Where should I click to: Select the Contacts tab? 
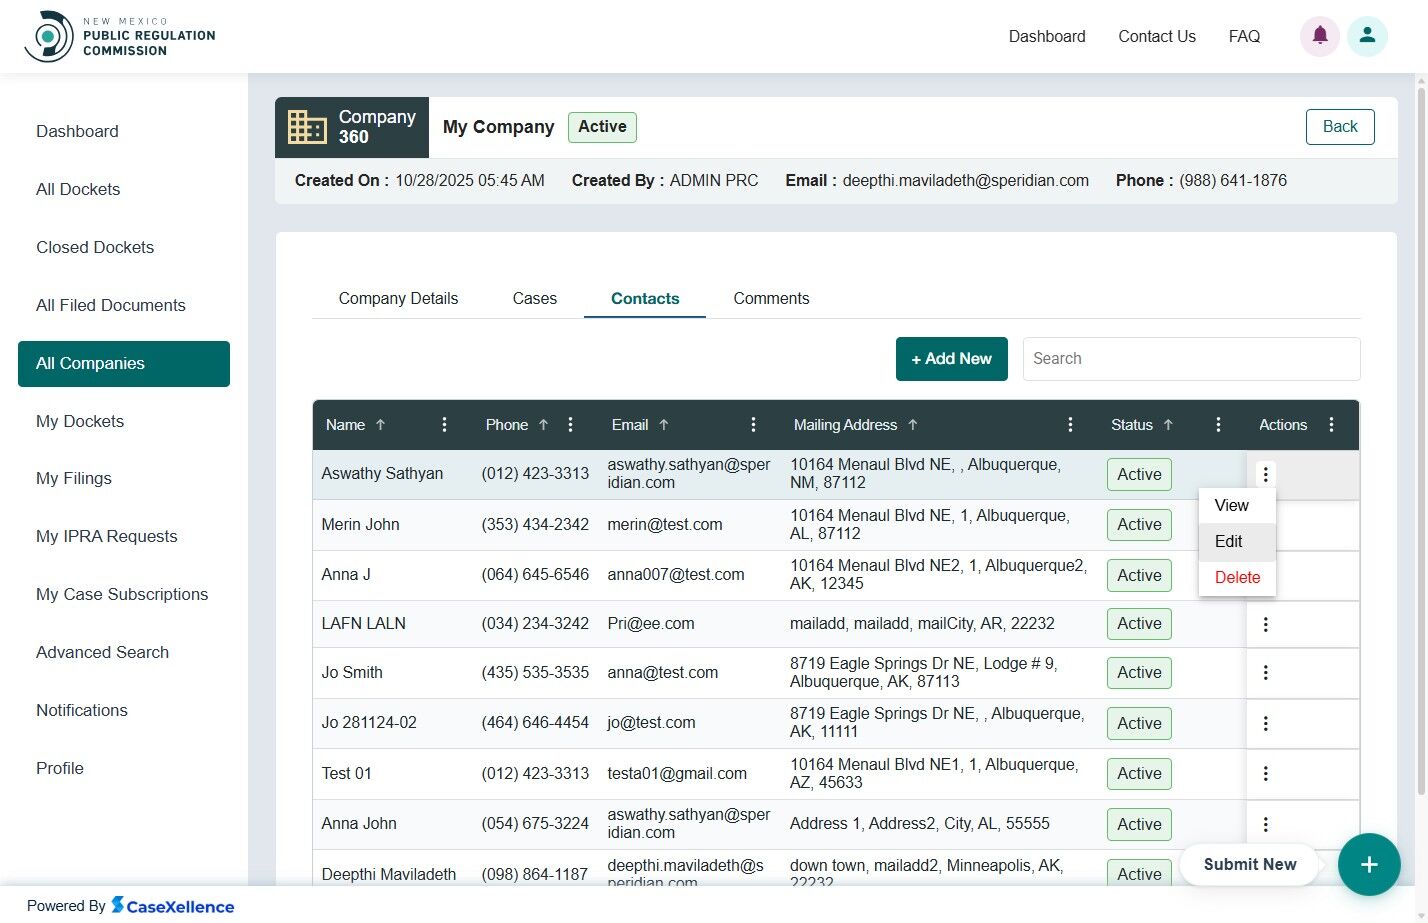pos(645,299)
